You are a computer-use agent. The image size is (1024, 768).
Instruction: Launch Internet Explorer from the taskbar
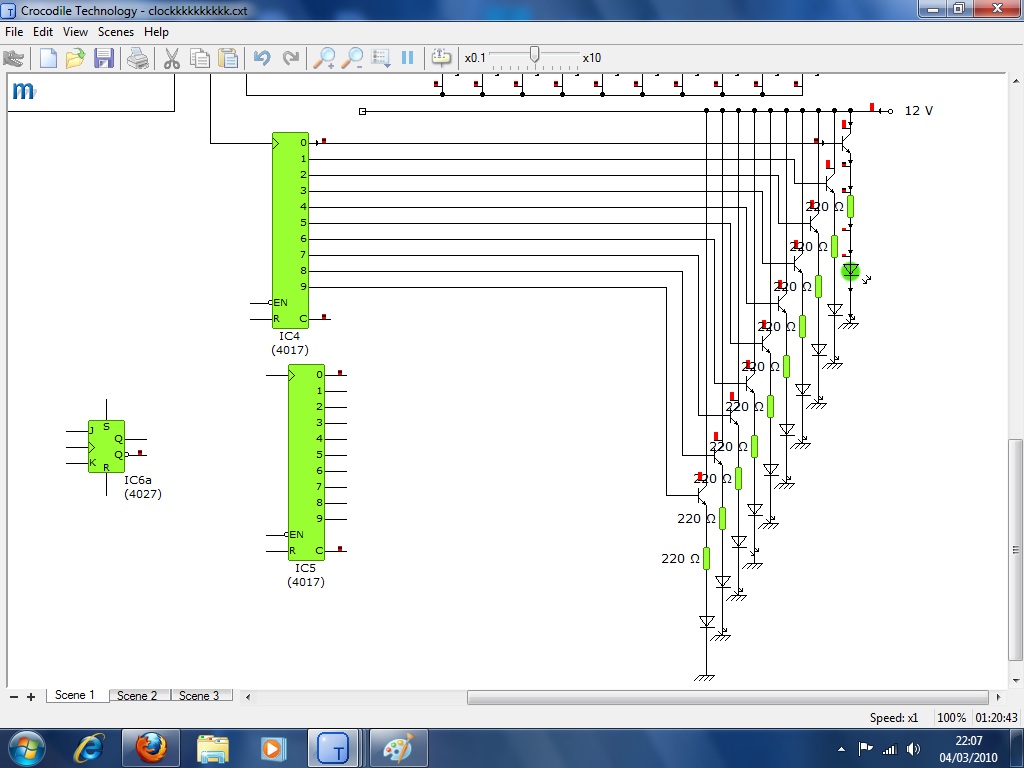(x=89, y=748)
